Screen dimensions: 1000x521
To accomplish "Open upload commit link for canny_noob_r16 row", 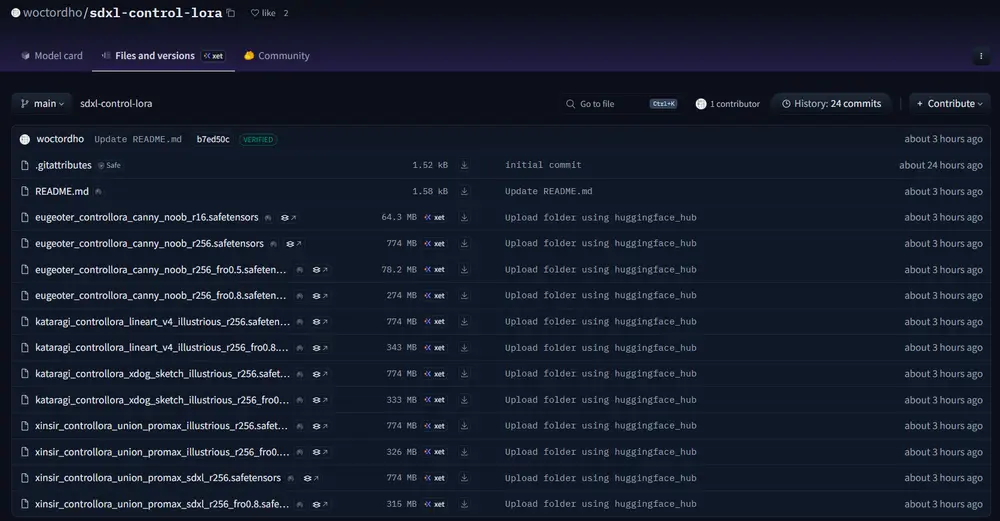I will pos(600,217).
